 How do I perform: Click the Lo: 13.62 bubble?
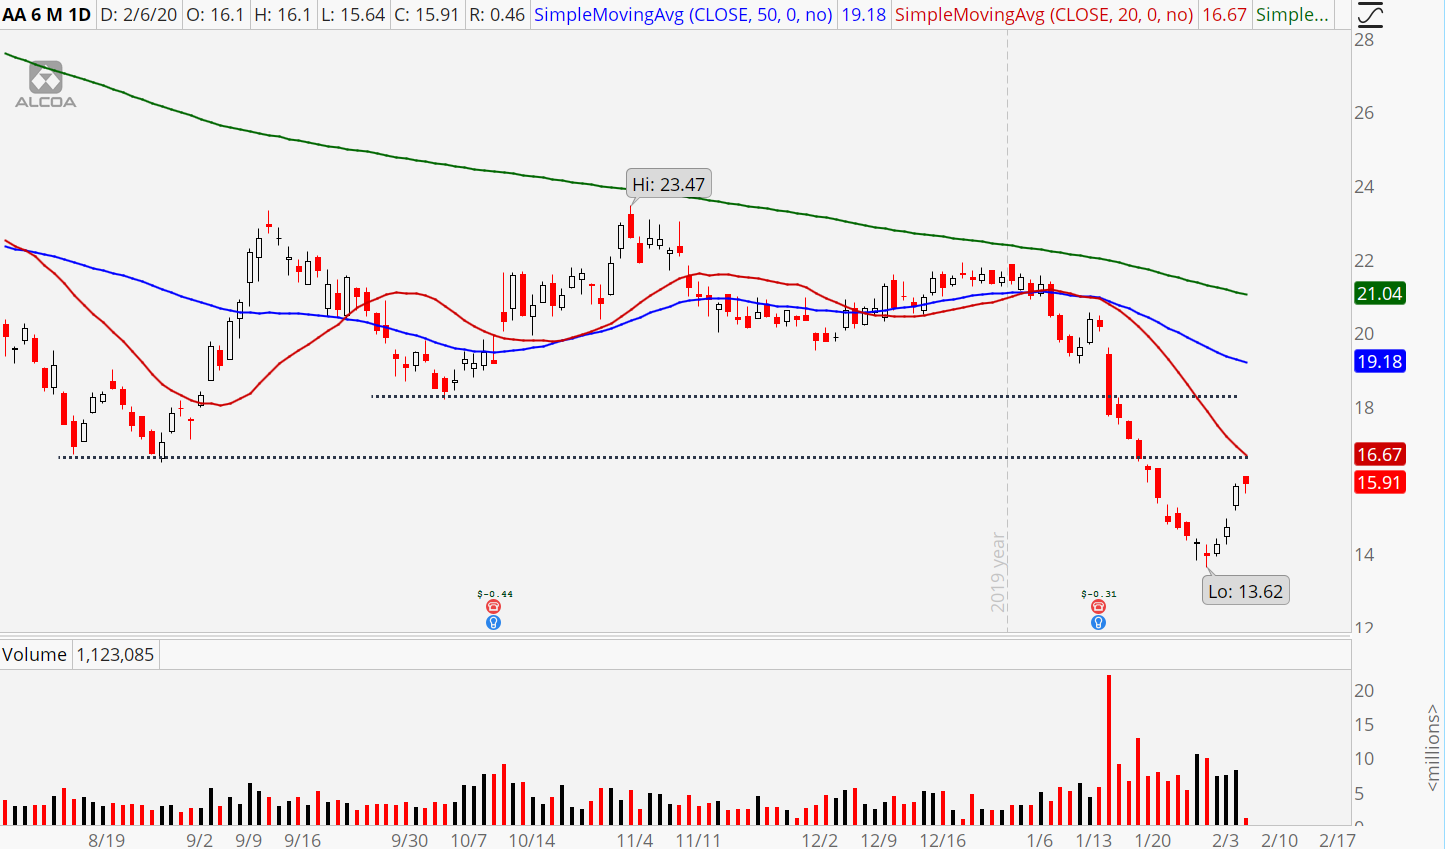point(1245,591)
